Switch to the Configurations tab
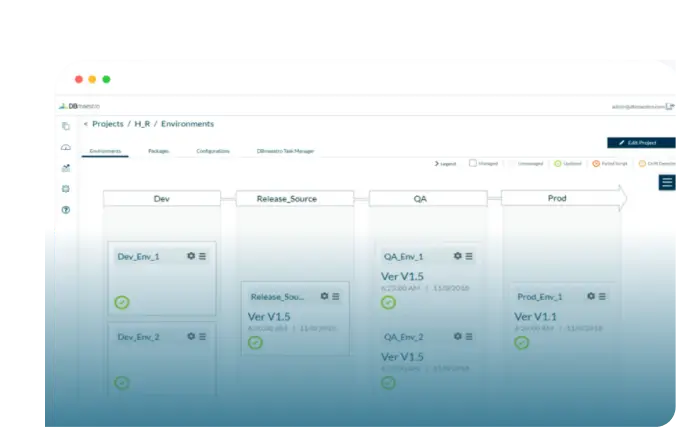This screenshot has width=676, height=427. tap(213, 151)
